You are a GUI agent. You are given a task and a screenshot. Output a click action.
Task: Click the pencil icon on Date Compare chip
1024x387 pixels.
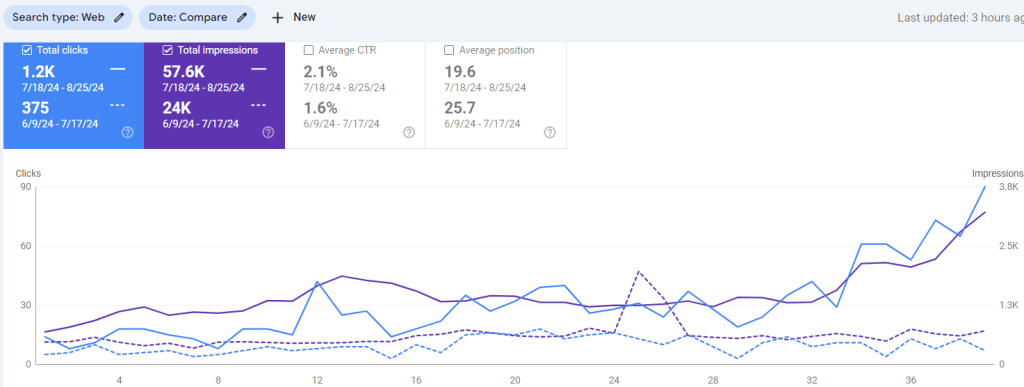pos(242,18)
